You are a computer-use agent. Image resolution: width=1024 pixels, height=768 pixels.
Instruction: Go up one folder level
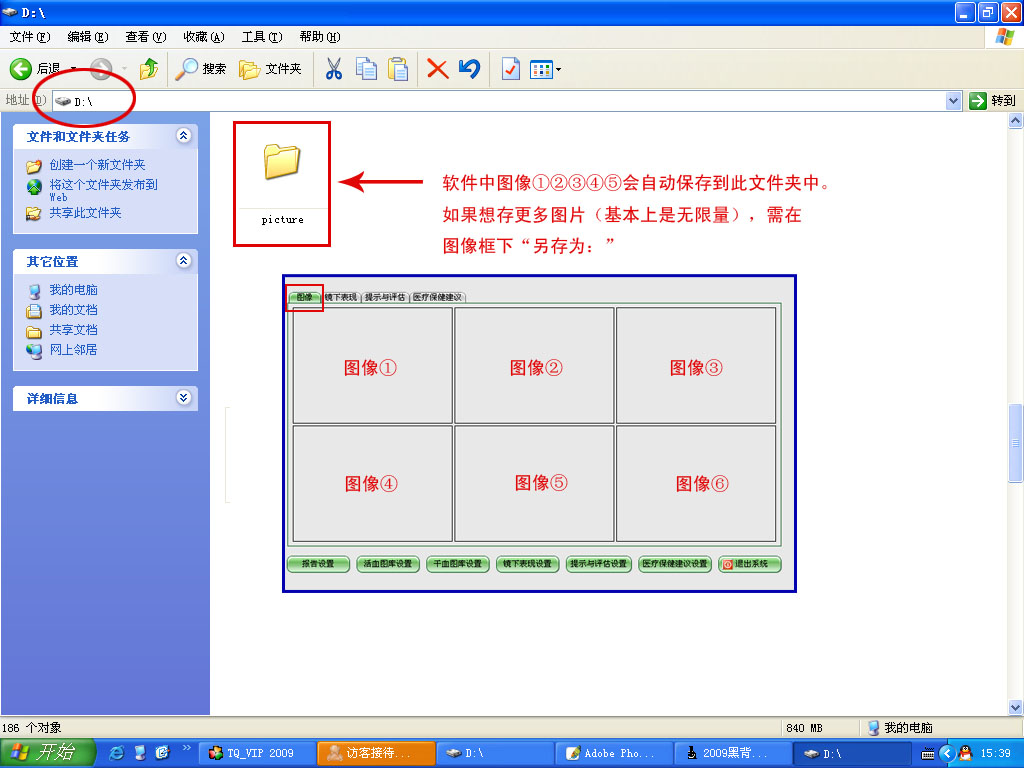point(149,69)
